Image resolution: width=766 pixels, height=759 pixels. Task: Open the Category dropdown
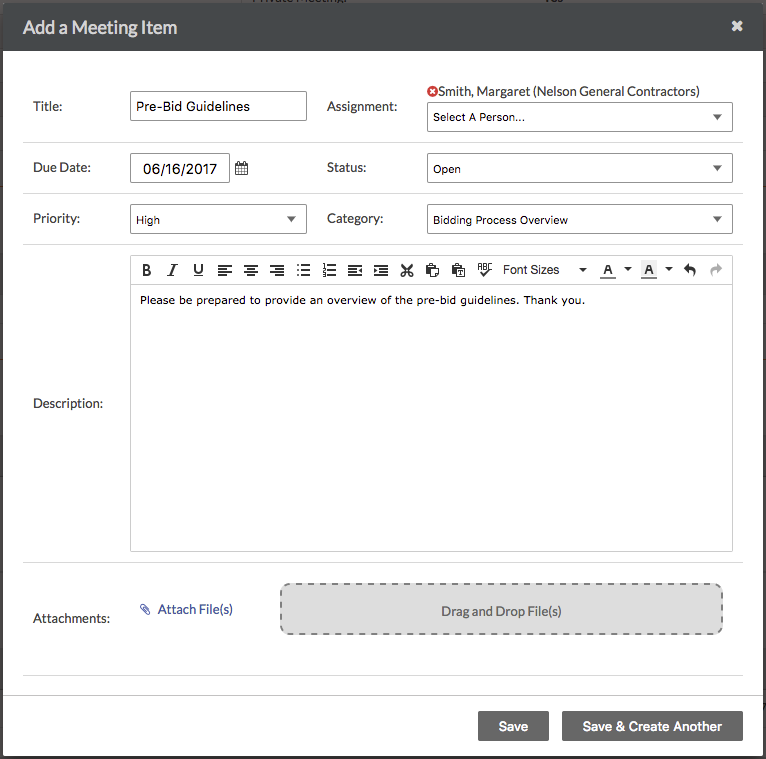pos(579,220)
